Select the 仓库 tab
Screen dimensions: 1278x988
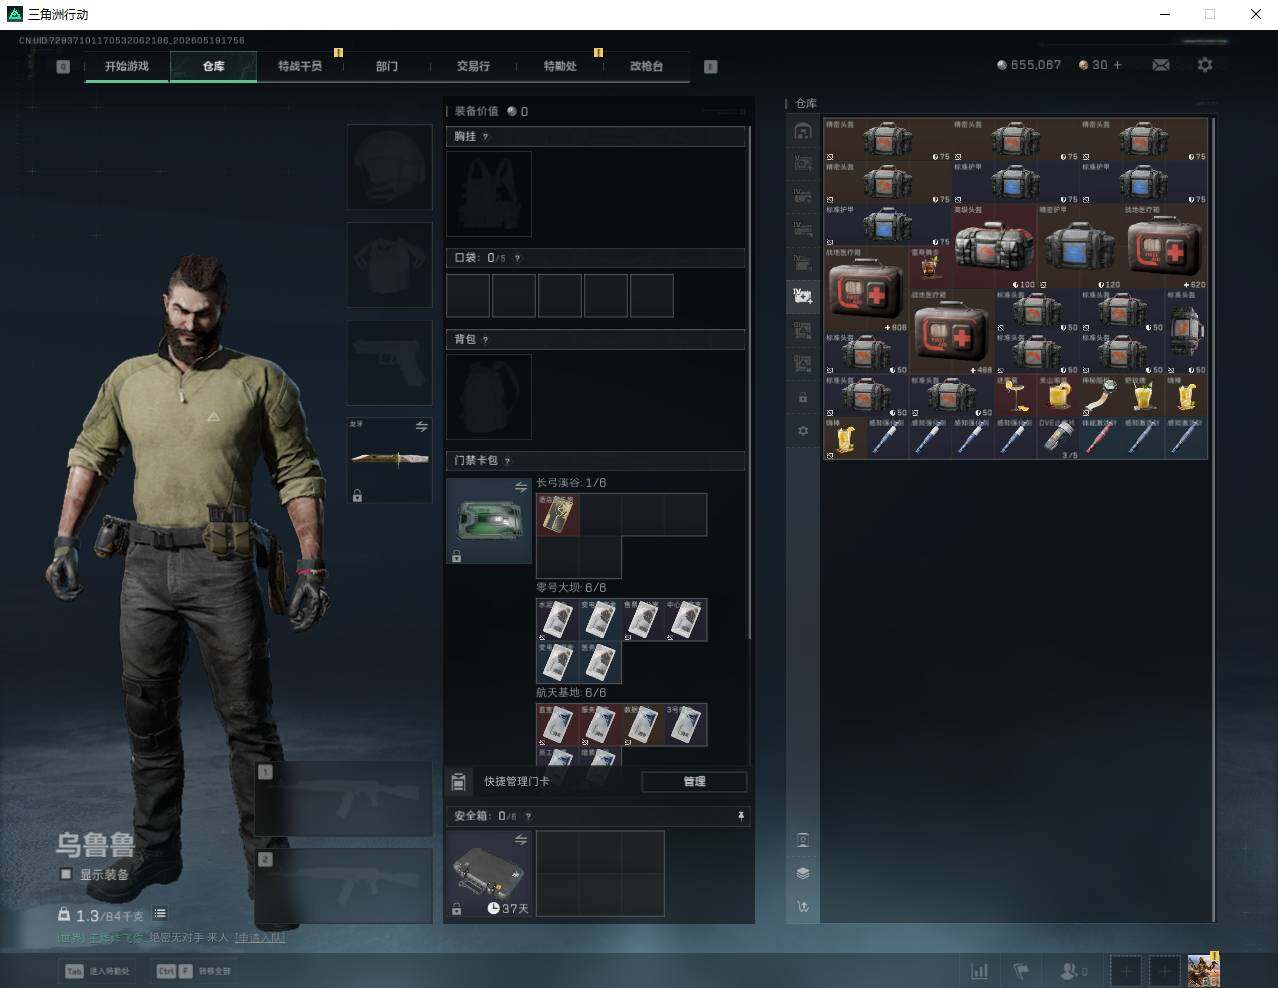214,66
